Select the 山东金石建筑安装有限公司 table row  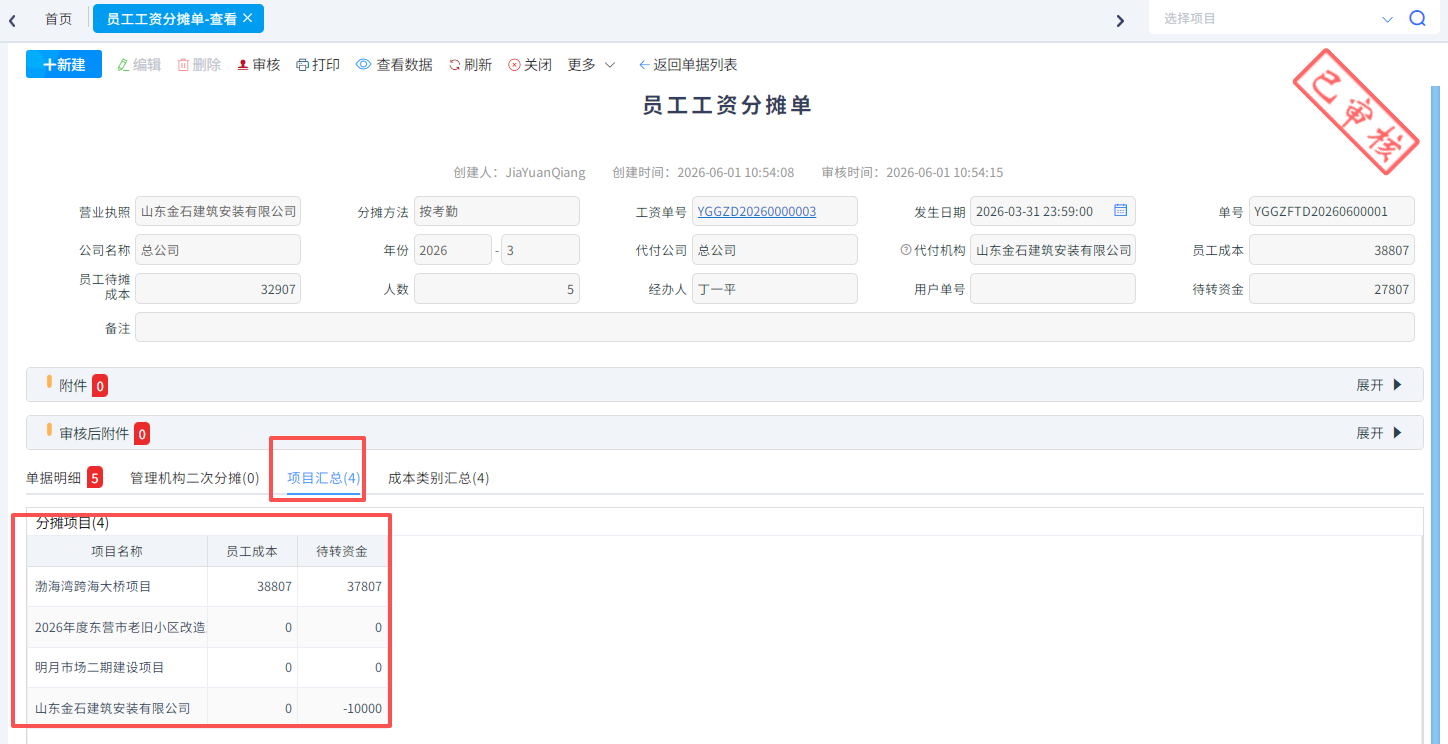click(x=207, y=708)
